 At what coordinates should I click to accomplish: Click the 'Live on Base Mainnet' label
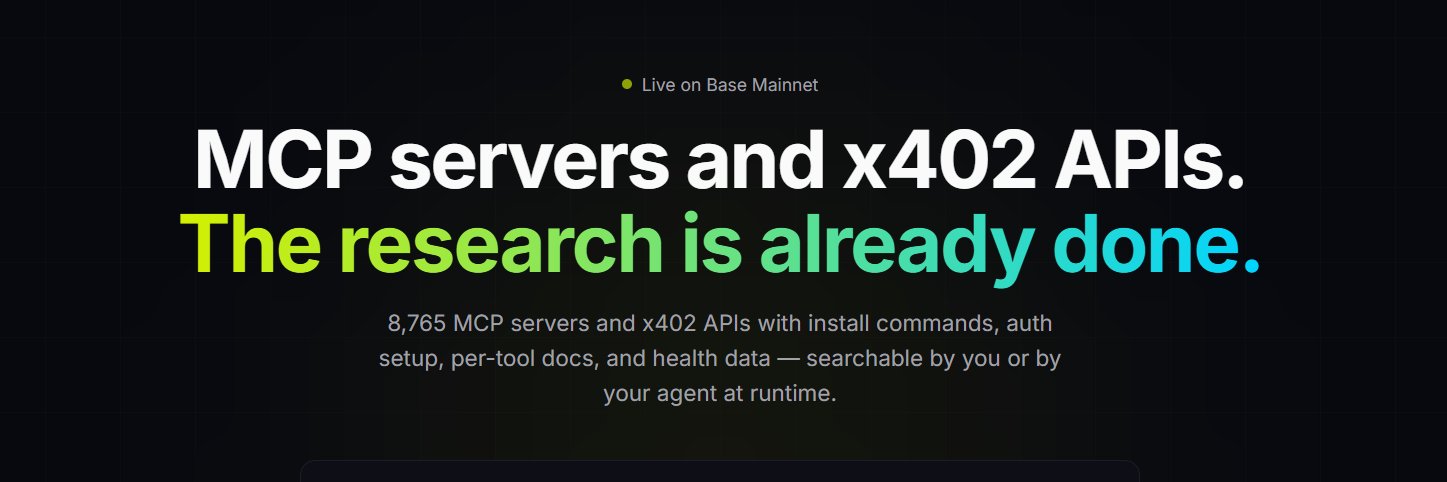click(730, 85)
